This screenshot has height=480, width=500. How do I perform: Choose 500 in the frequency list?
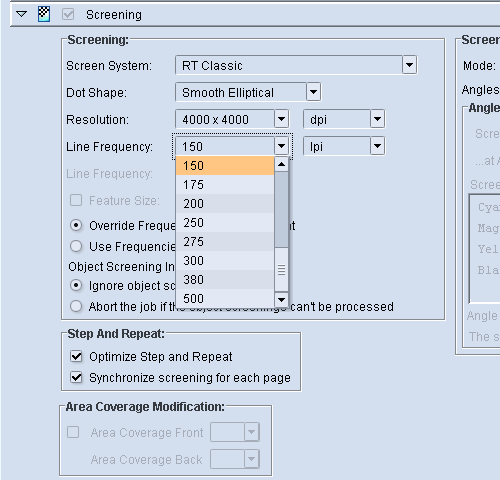[x=225, y=298]
